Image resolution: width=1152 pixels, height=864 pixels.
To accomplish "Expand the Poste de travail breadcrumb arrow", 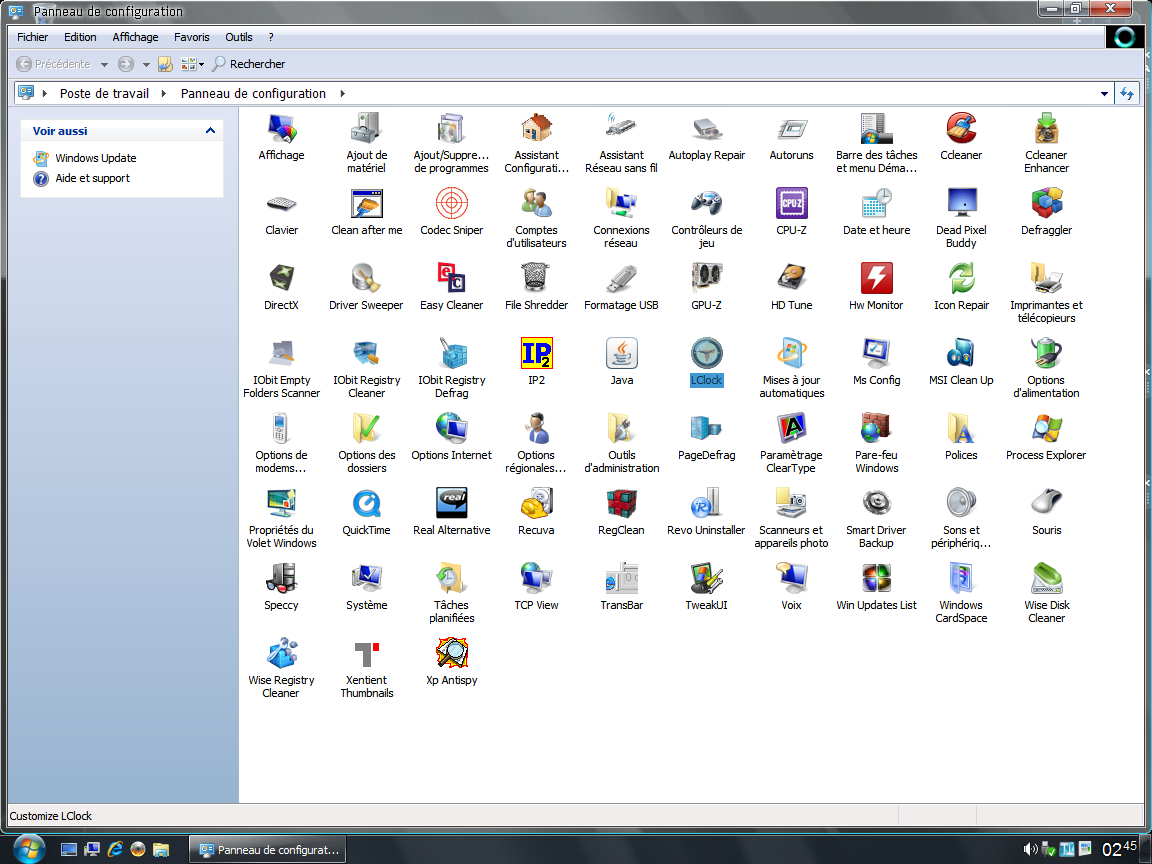I will point(164,93).
